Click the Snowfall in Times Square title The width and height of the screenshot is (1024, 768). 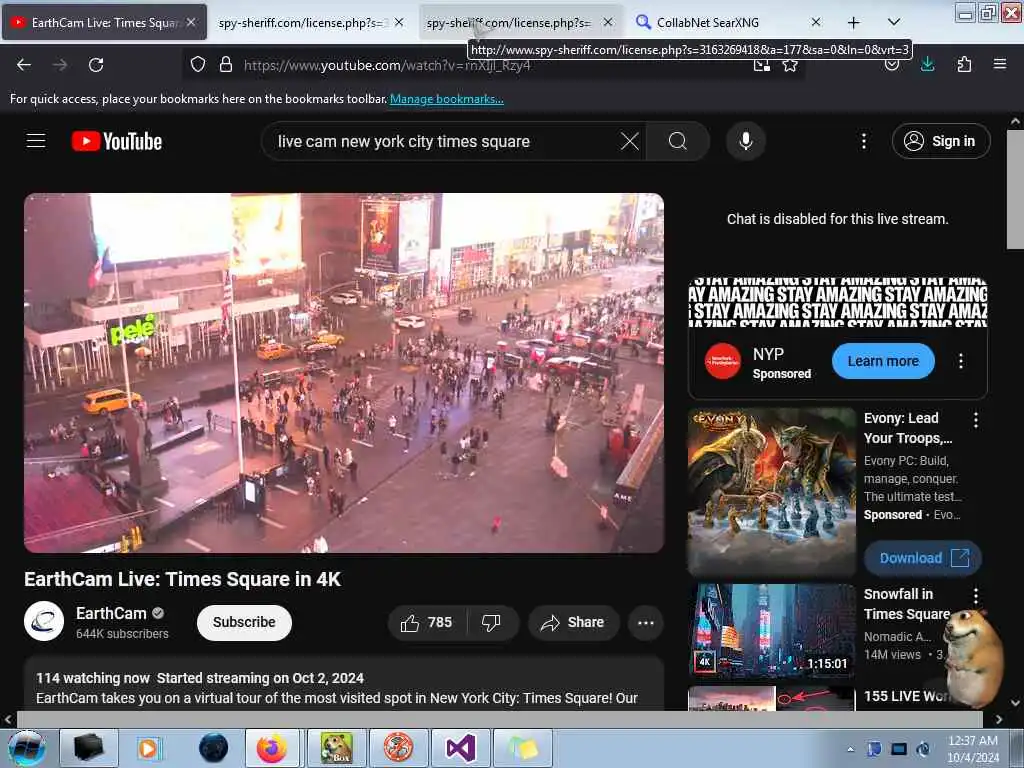(906, 604)
